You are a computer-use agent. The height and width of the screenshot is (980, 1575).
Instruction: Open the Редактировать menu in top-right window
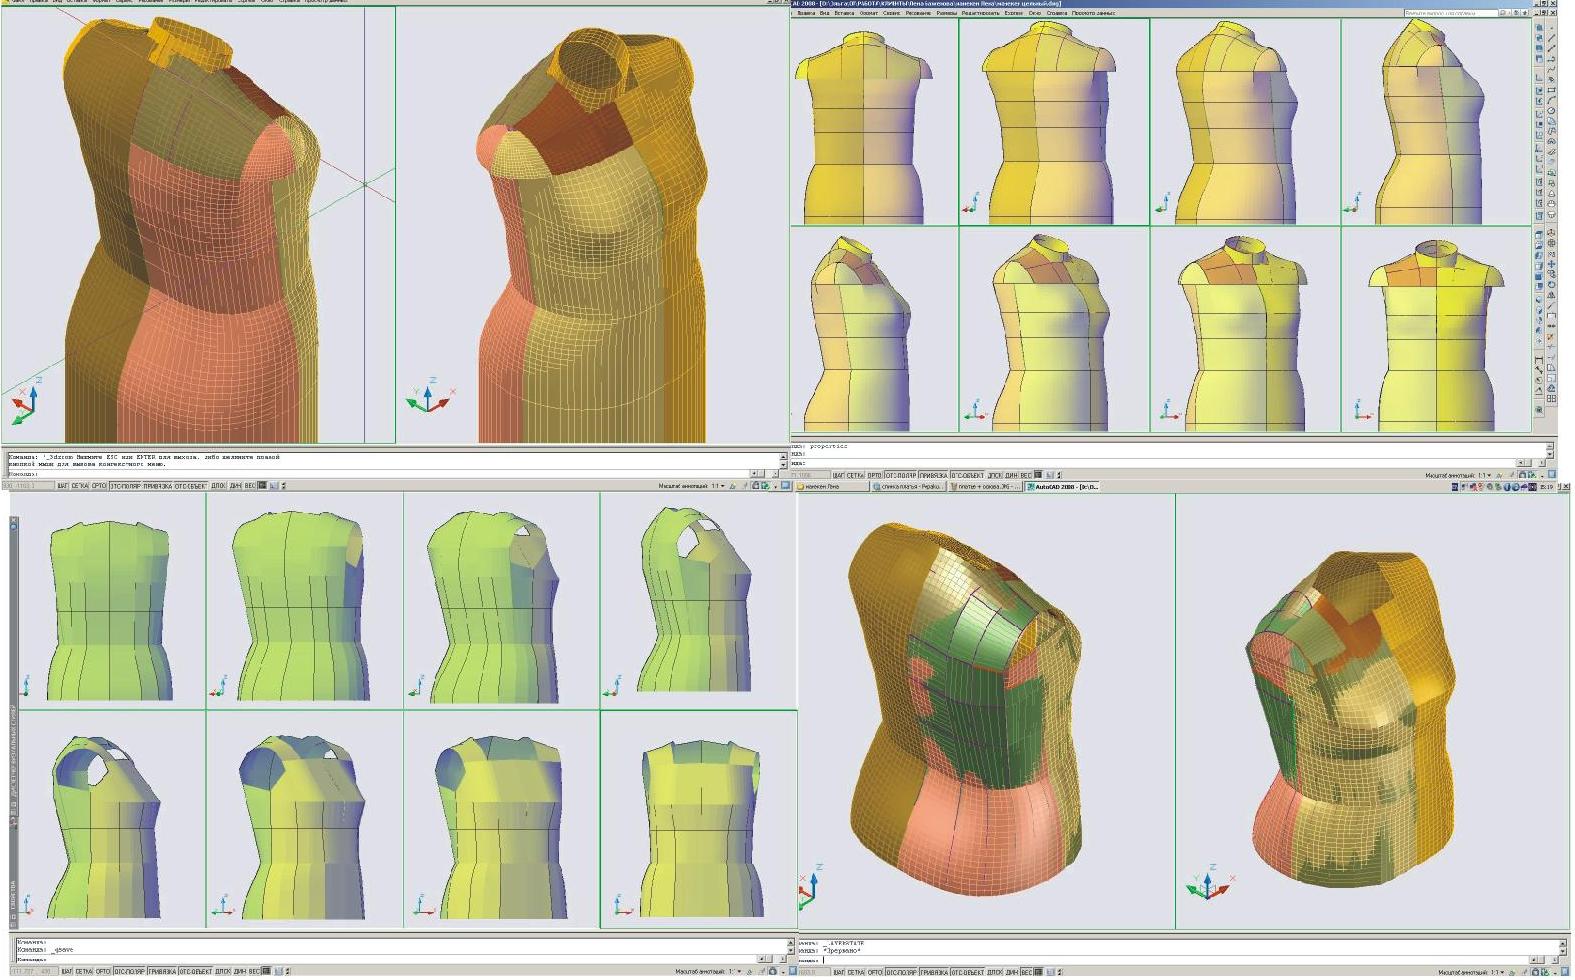[x=980, y=13]
